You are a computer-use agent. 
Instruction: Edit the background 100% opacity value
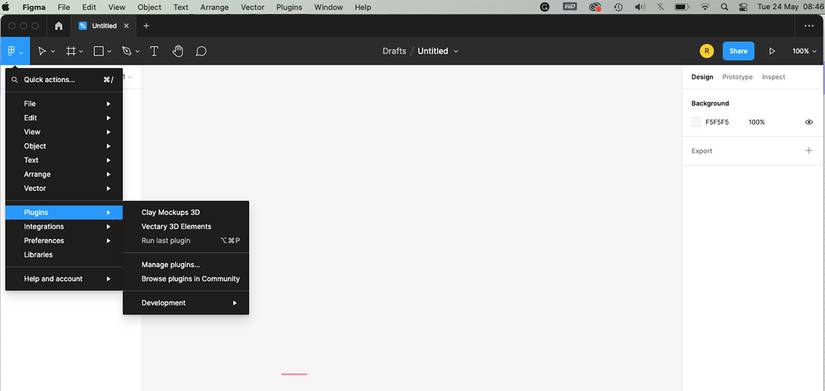pyautogui.click(x=757, y=122)
